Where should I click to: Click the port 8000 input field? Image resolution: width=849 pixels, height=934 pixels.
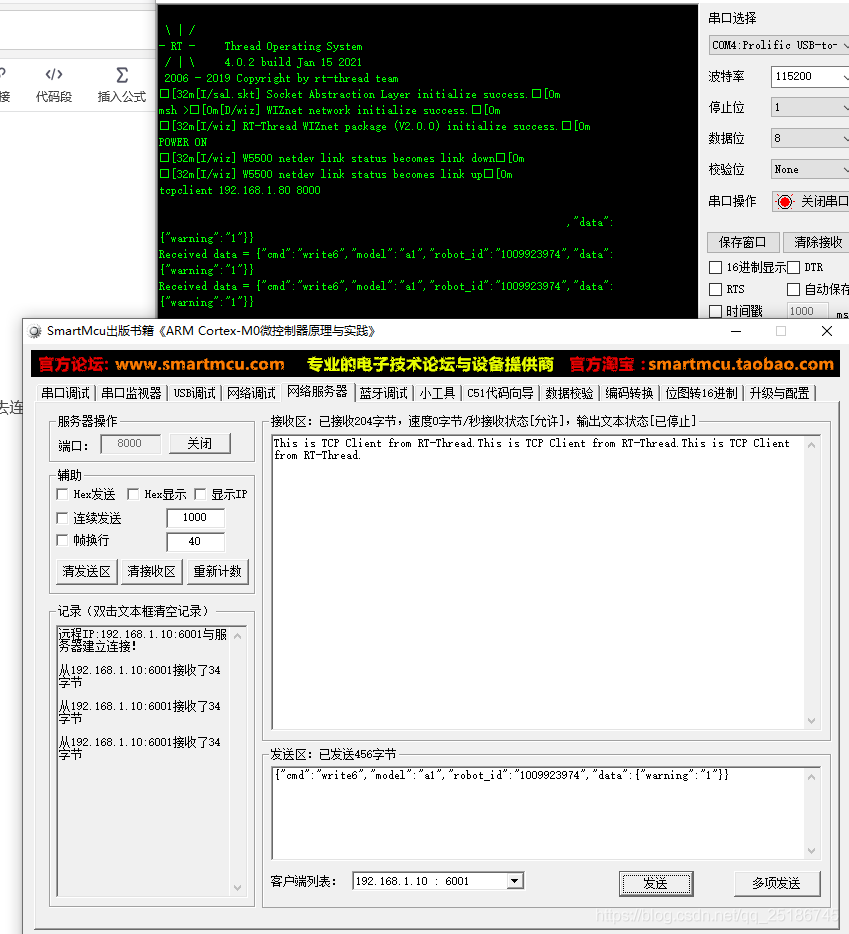[x=130, y=444]
